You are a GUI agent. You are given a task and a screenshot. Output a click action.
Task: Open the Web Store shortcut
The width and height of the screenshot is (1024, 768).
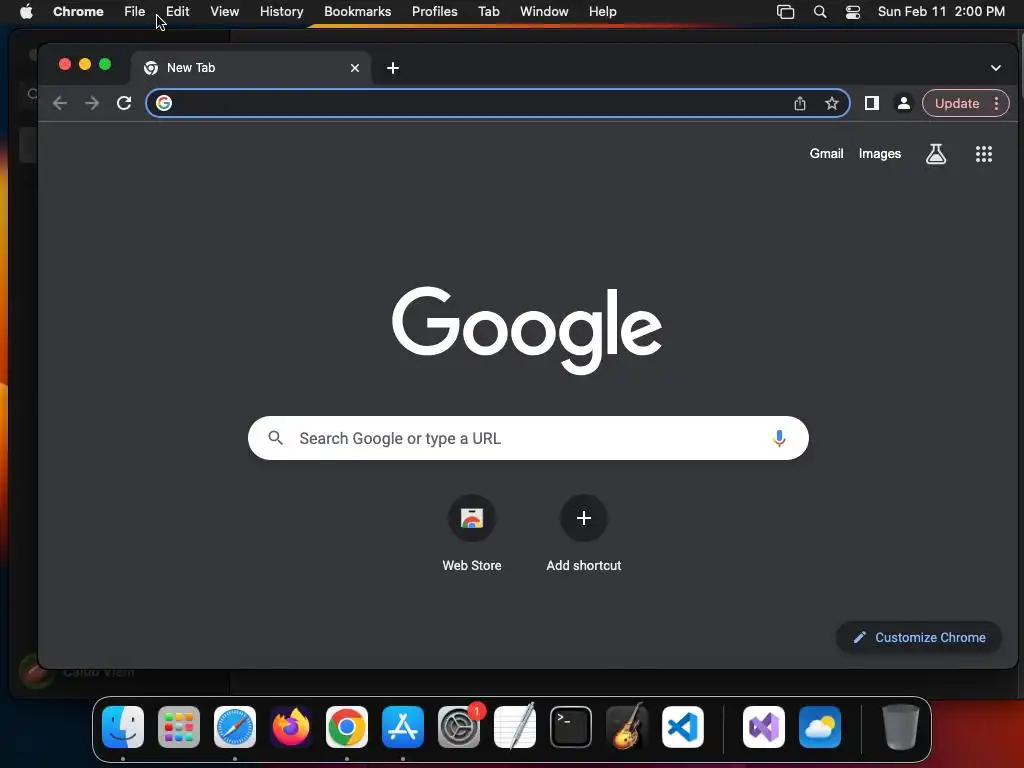coord(472,534)
